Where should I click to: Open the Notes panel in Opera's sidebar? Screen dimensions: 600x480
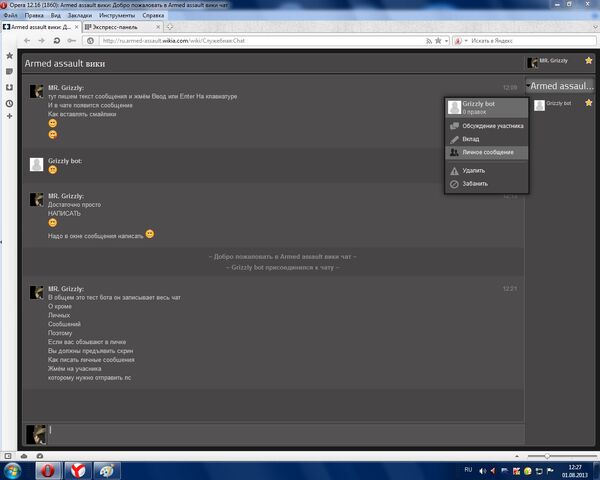point(10,72)
